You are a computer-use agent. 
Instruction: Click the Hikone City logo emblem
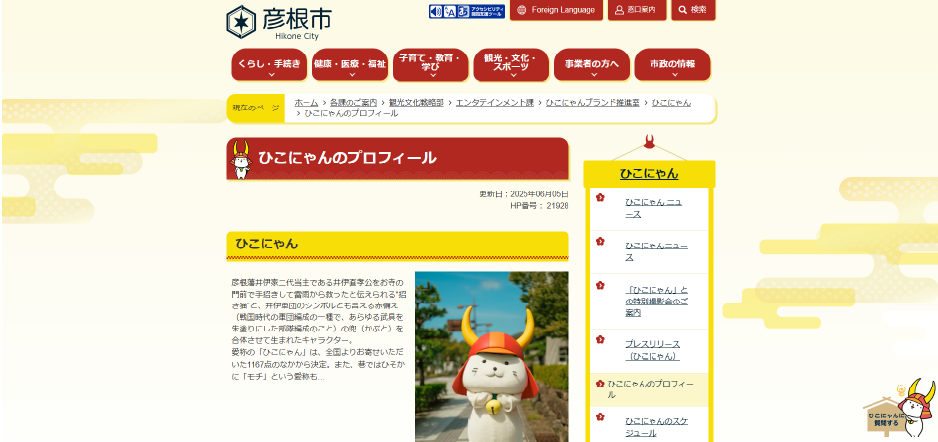tap(241, 20)
